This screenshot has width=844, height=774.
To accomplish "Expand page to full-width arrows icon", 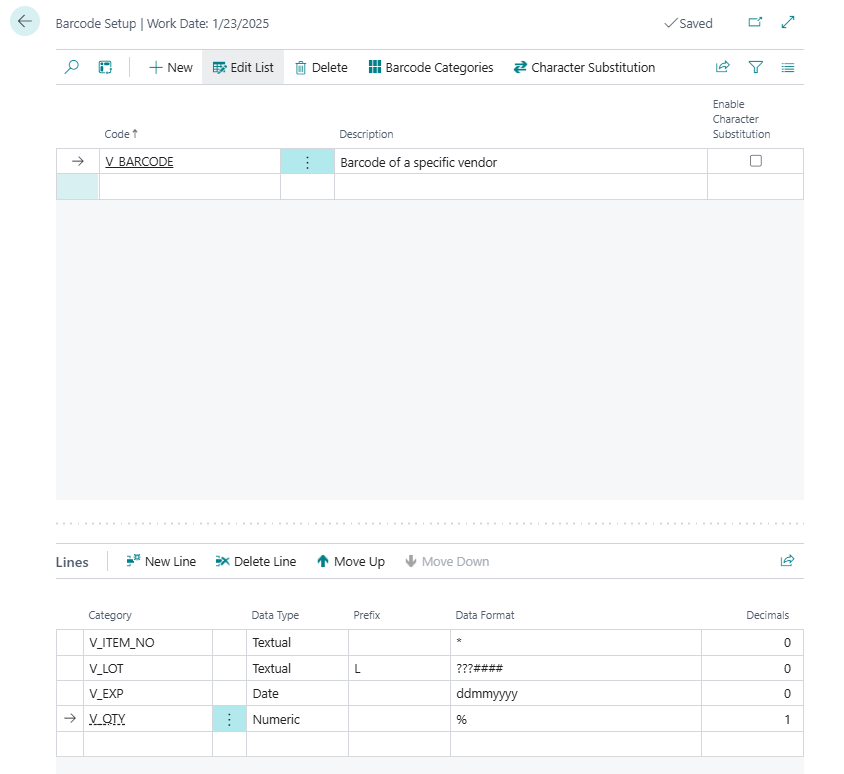I will pos(788,22).
